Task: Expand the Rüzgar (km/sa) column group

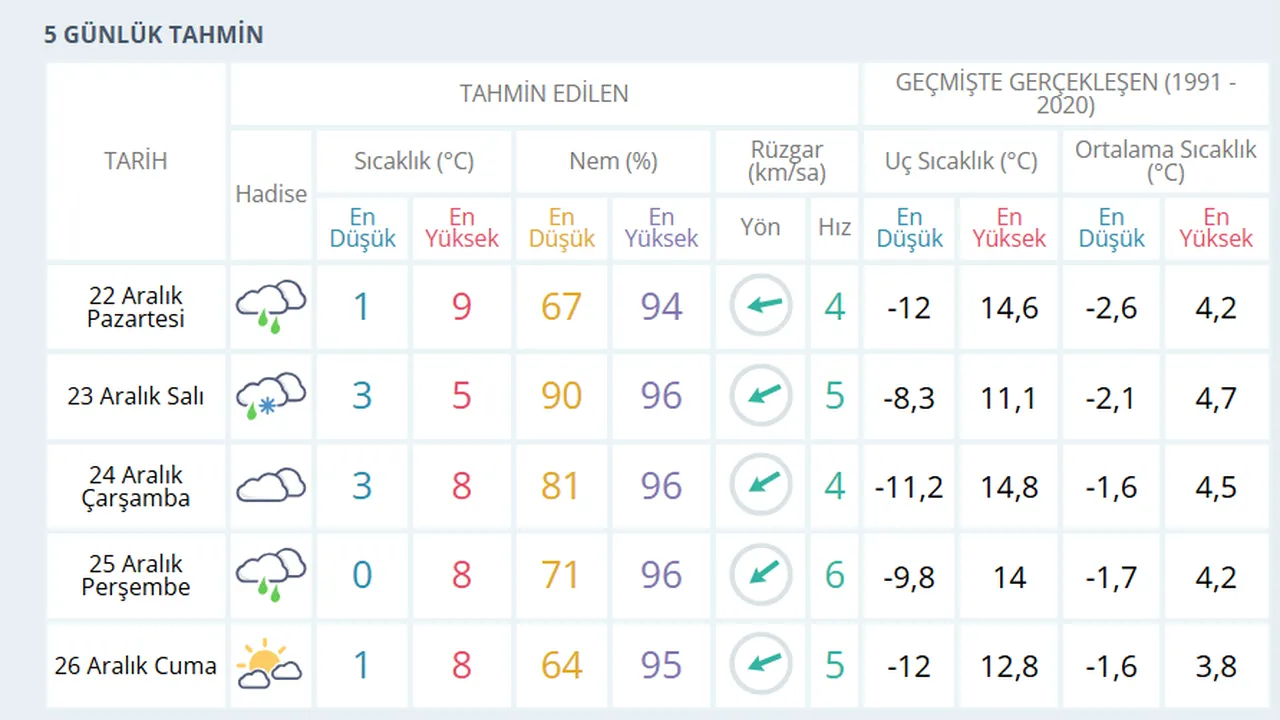Action: (x=788, y=161)
